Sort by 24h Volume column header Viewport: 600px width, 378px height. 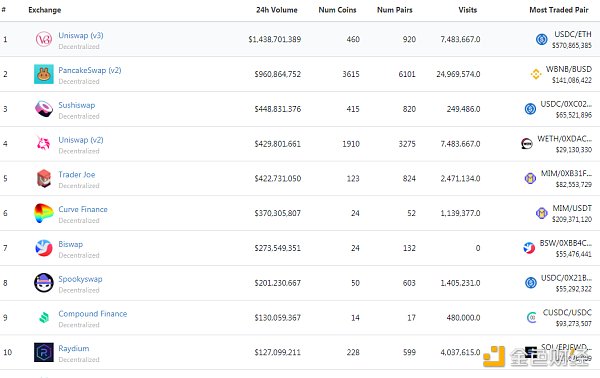[277, 10]
